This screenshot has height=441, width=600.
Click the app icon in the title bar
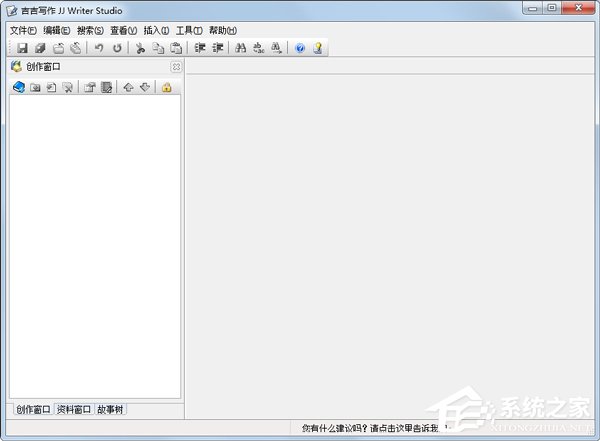coord(11,11)
